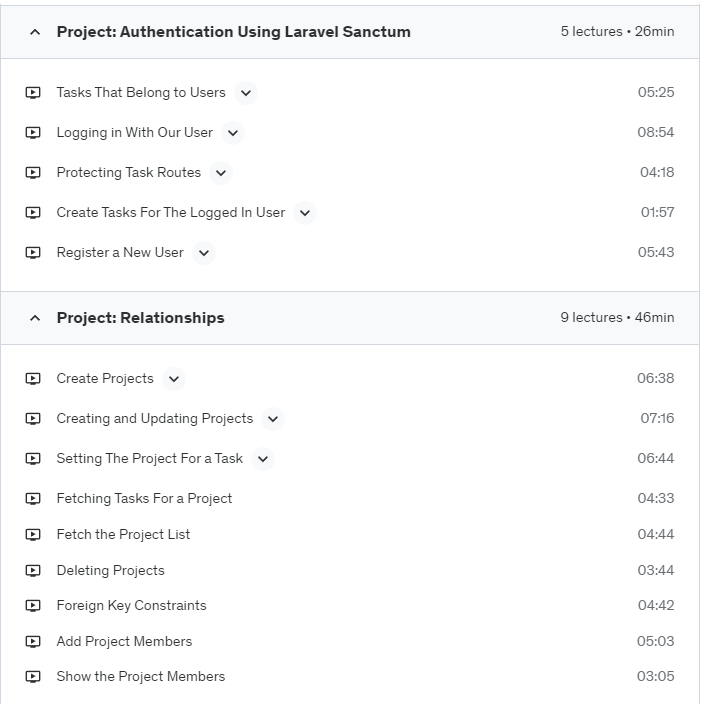707x707 pixels.
Task: Open Fetch the Project List lecture
Action: coord(123,535)
